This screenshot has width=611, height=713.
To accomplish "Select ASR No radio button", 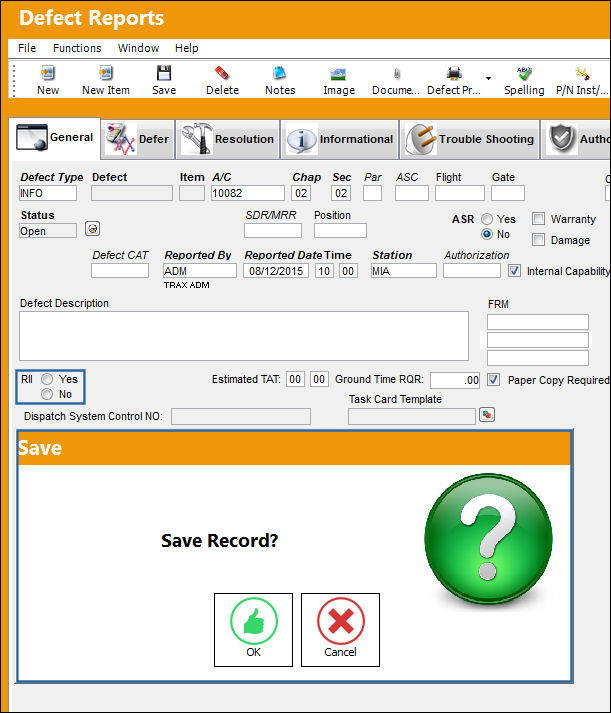I will pyautogui.click(x=487, y=234).
